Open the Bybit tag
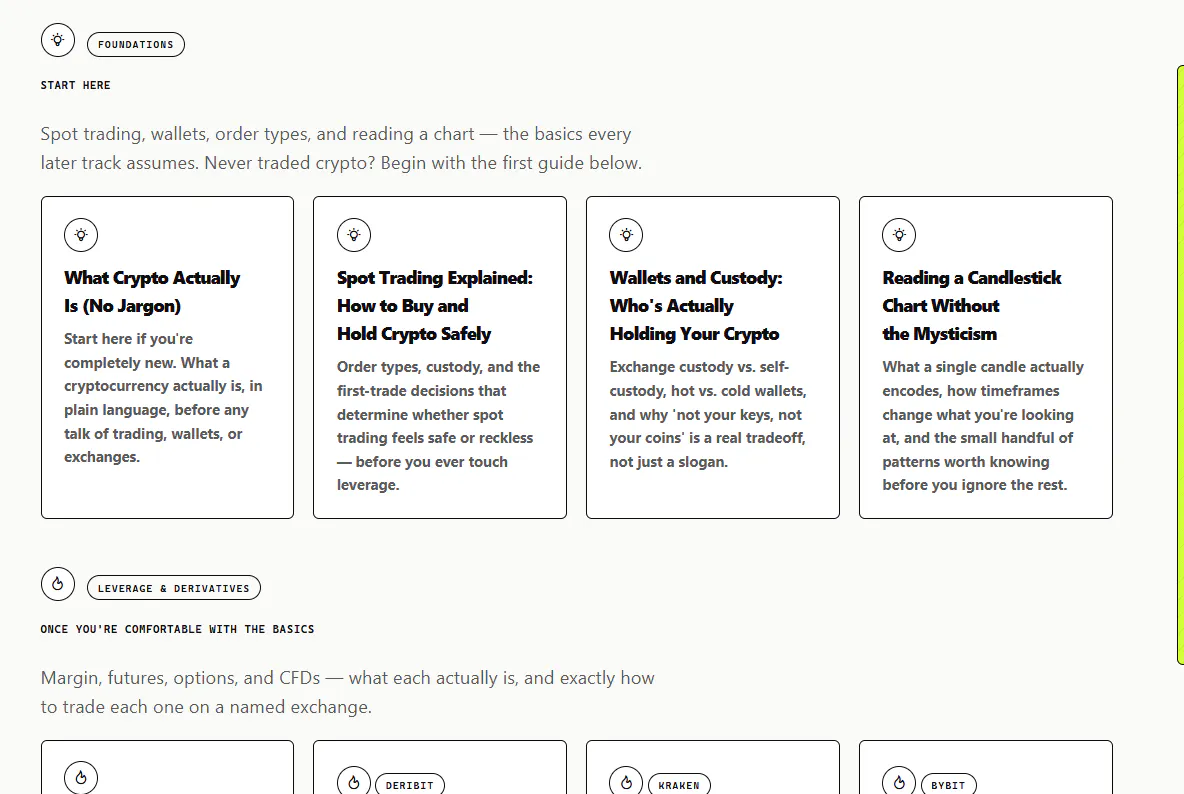 pos(948,784)
